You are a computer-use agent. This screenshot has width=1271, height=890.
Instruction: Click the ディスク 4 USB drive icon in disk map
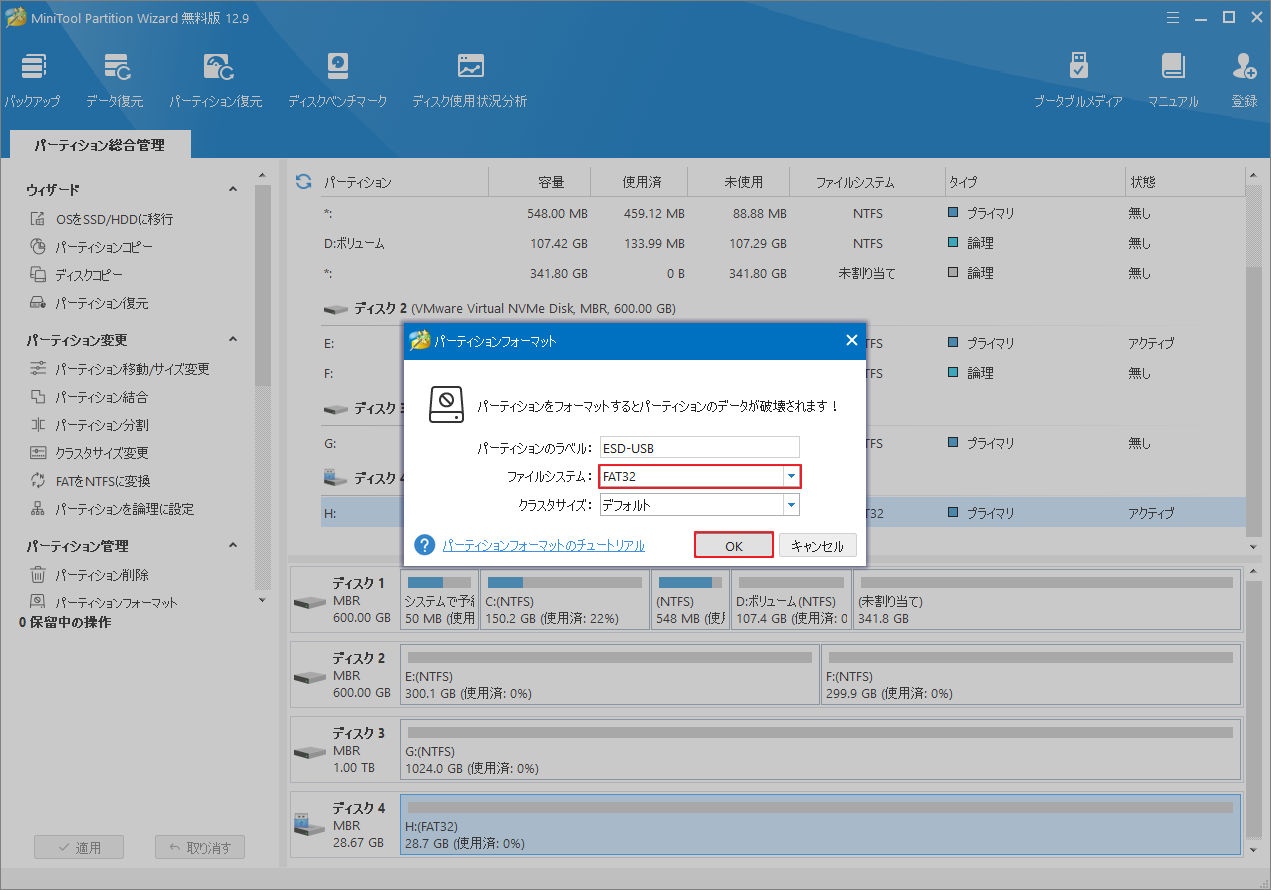pyautogui.click(x=308, y=825)
